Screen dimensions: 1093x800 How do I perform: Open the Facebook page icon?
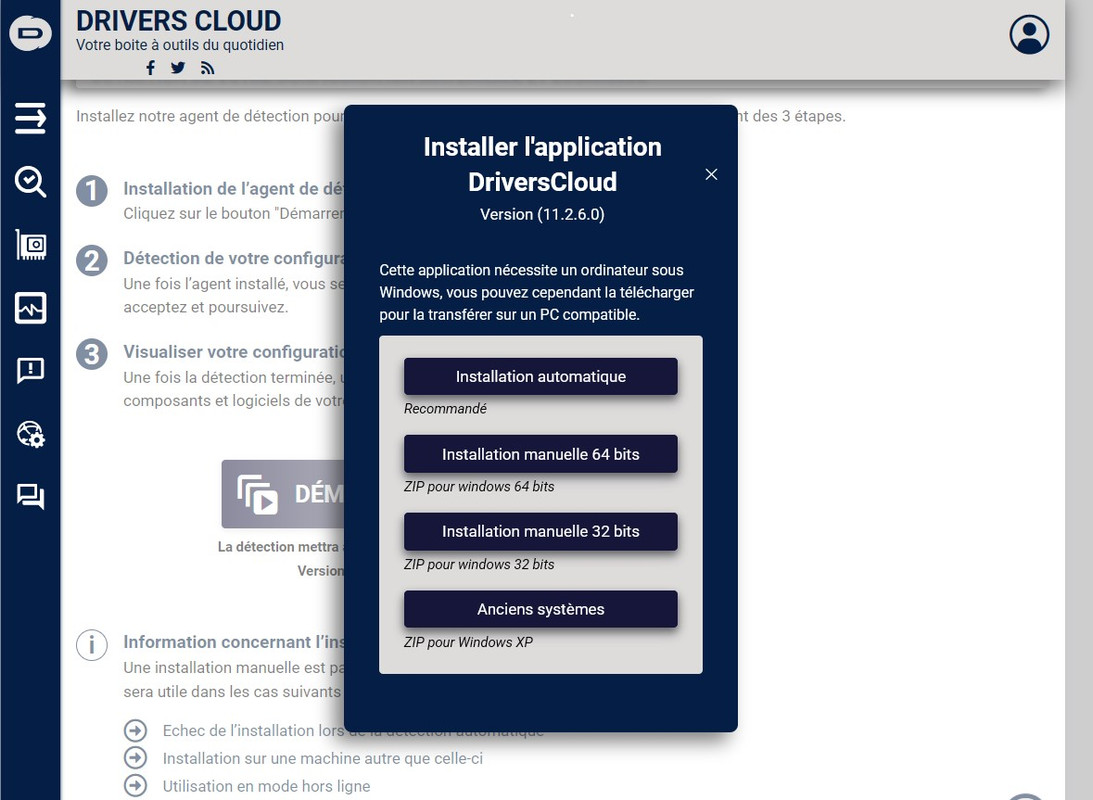151,68
